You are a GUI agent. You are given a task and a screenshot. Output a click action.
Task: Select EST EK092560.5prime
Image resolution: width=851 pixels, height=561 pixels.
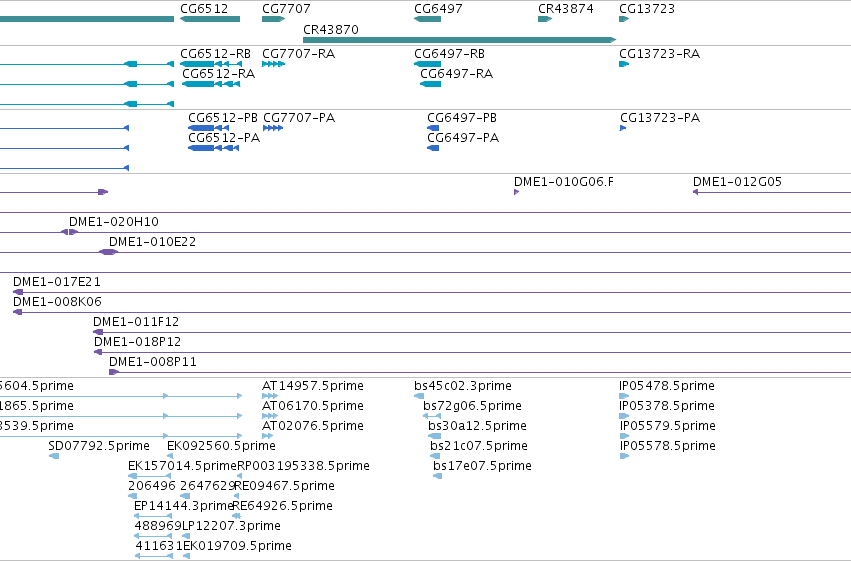[170, 456]
